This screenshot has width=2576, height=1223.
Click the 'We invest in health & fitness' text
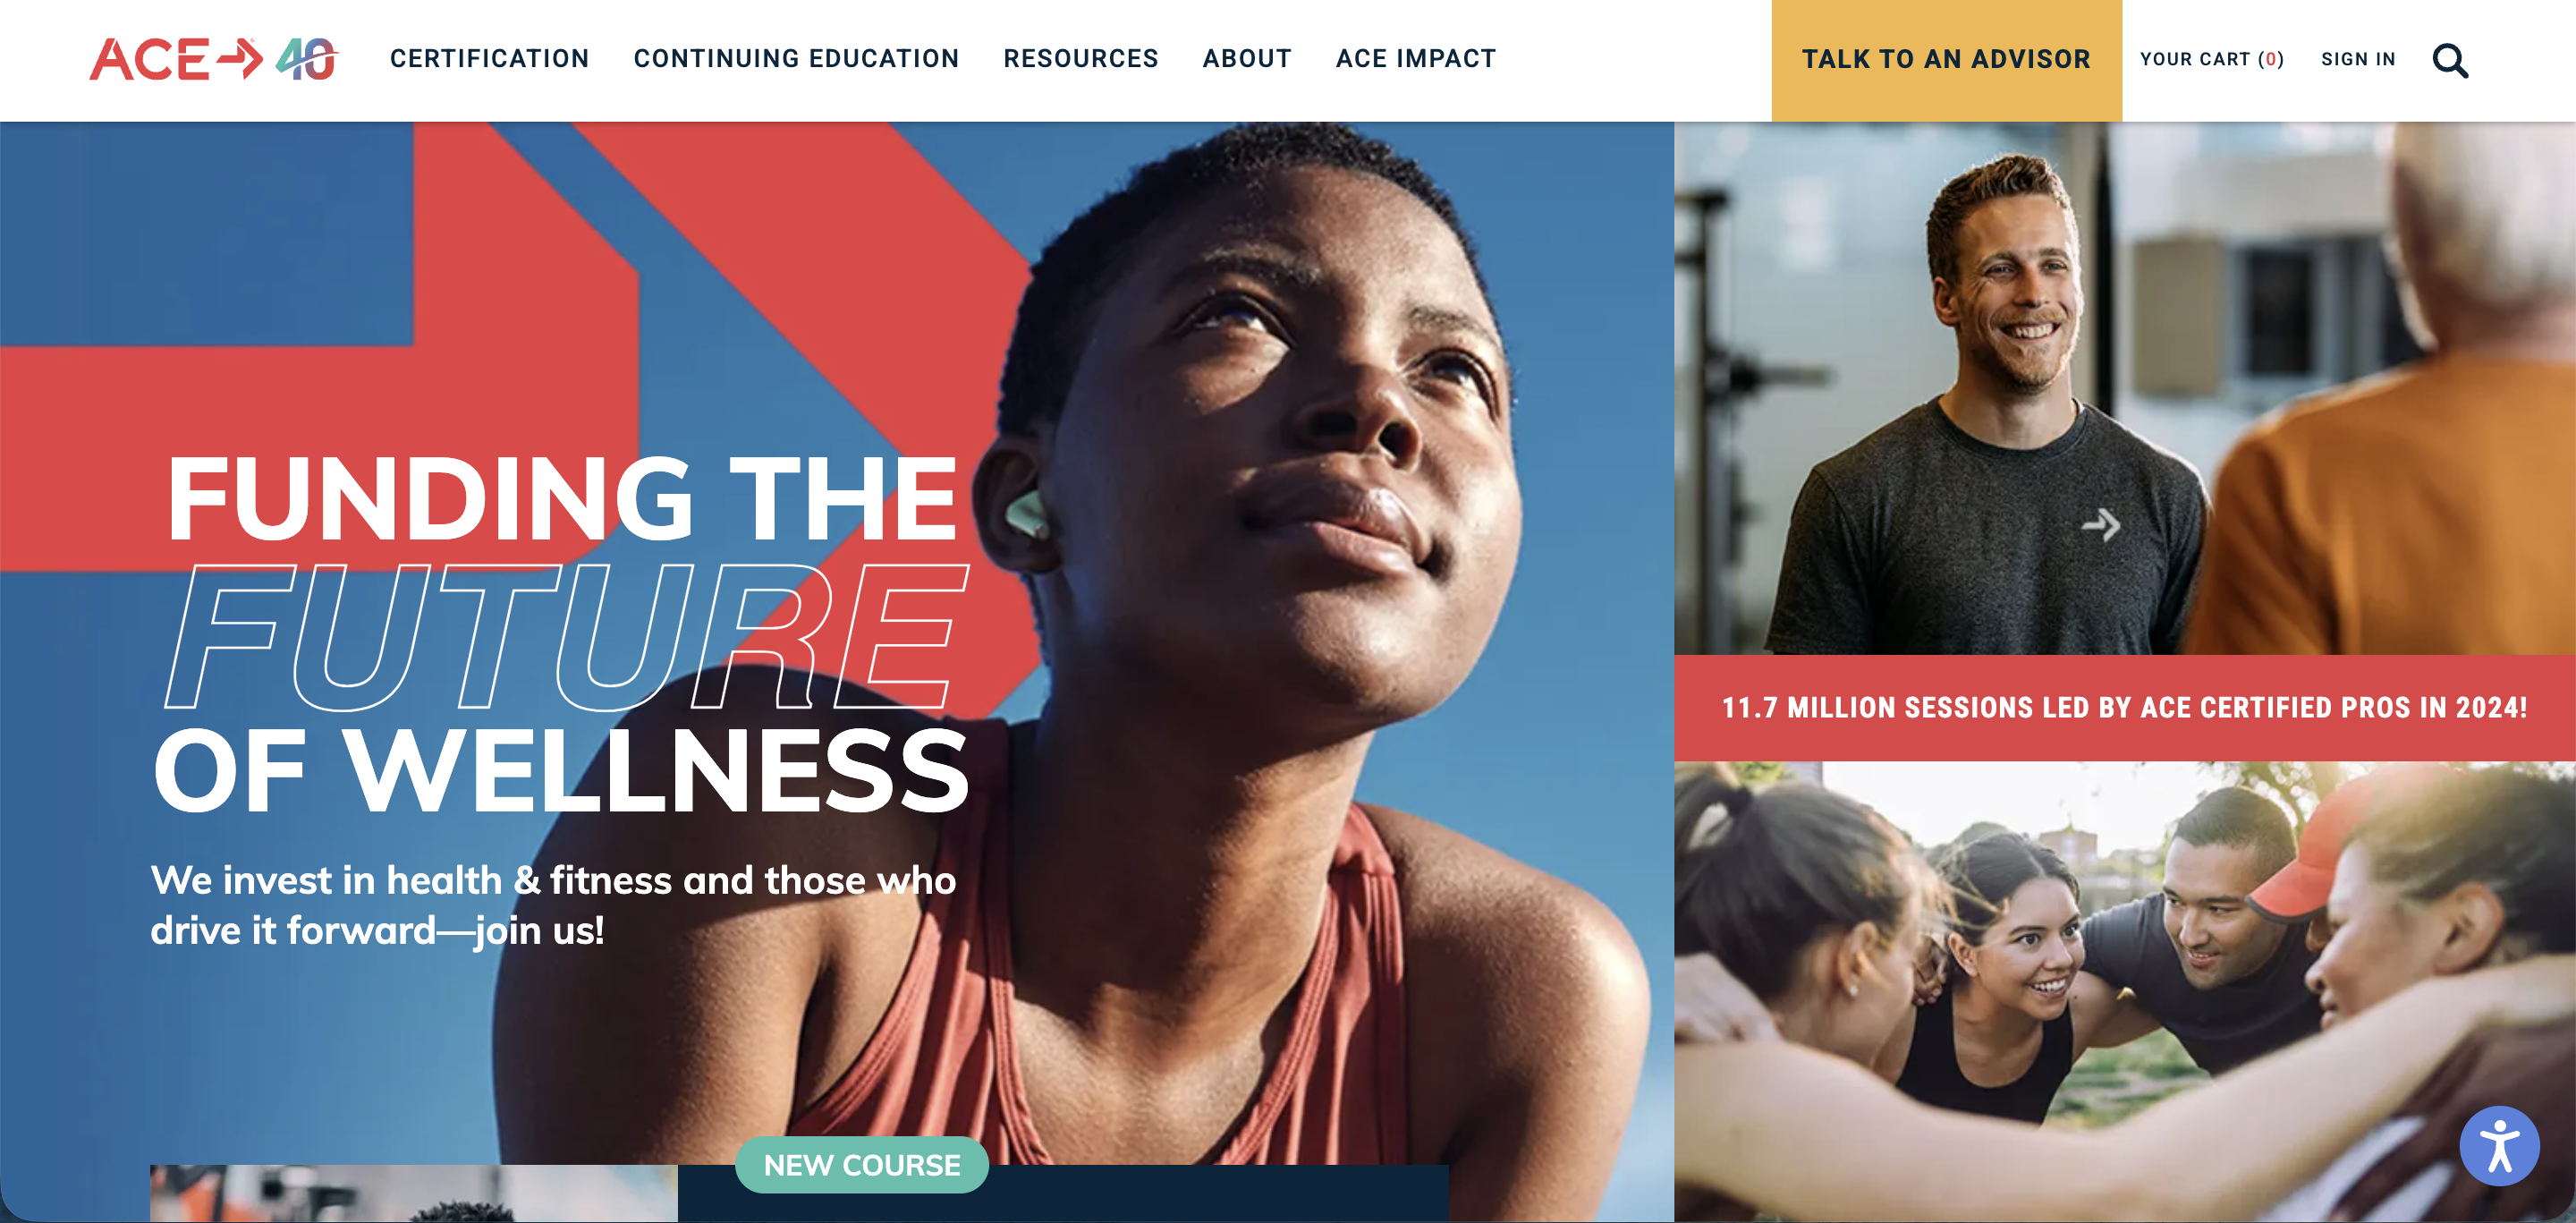[x=553, y=905]
